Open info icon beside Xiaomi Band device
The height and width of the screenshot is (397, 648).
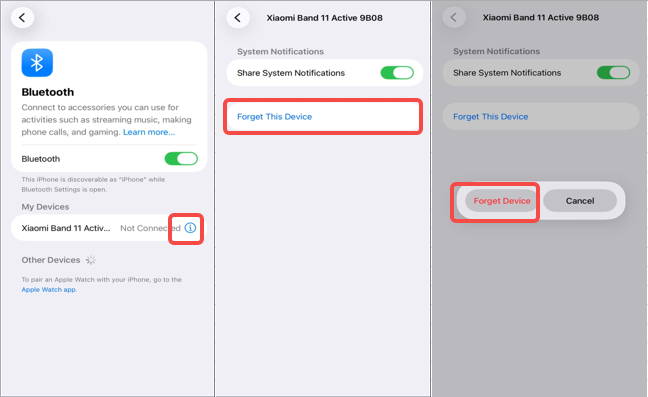click(x=190, y=228)
